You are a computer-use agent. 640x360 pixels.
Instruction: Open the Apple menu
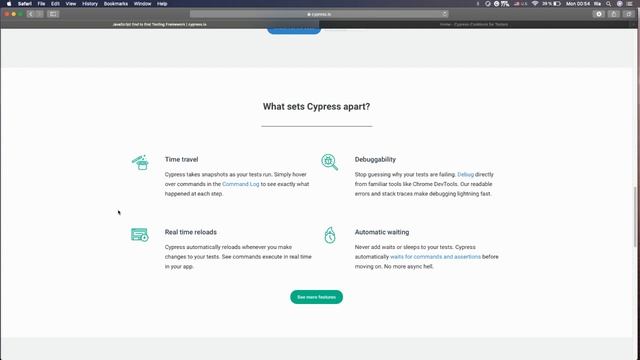9,4
